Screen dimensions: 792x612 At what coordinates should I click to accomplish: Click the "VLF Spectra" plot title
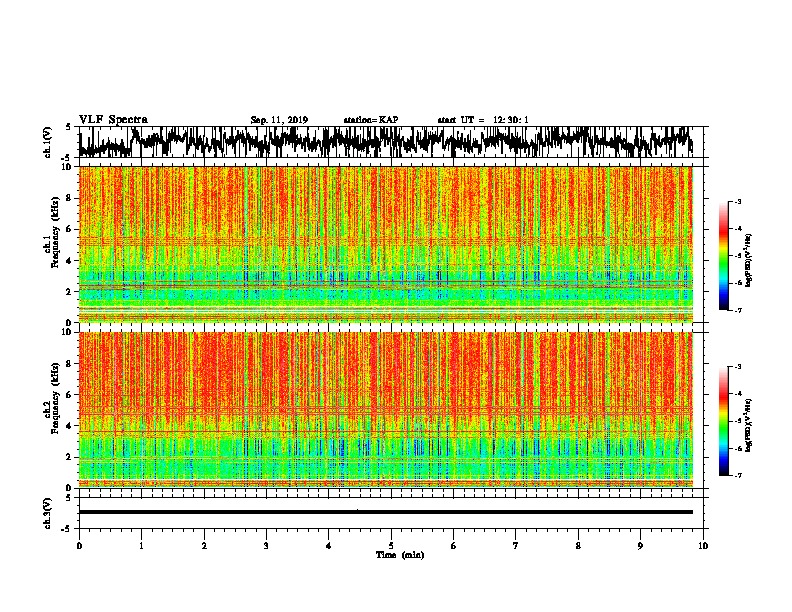coord(113,120)
